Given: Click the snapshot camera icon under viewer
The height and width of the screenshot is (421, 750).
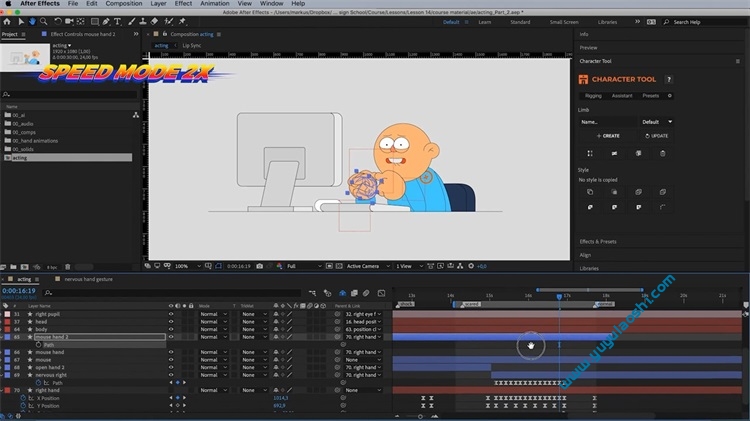Looking at the screenshot, I should 259,266.
